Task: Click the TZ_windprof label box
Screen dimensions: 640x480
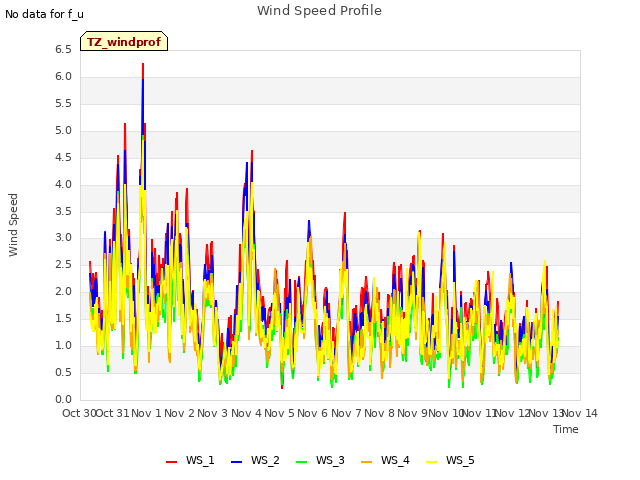Action: click(124, 41)
